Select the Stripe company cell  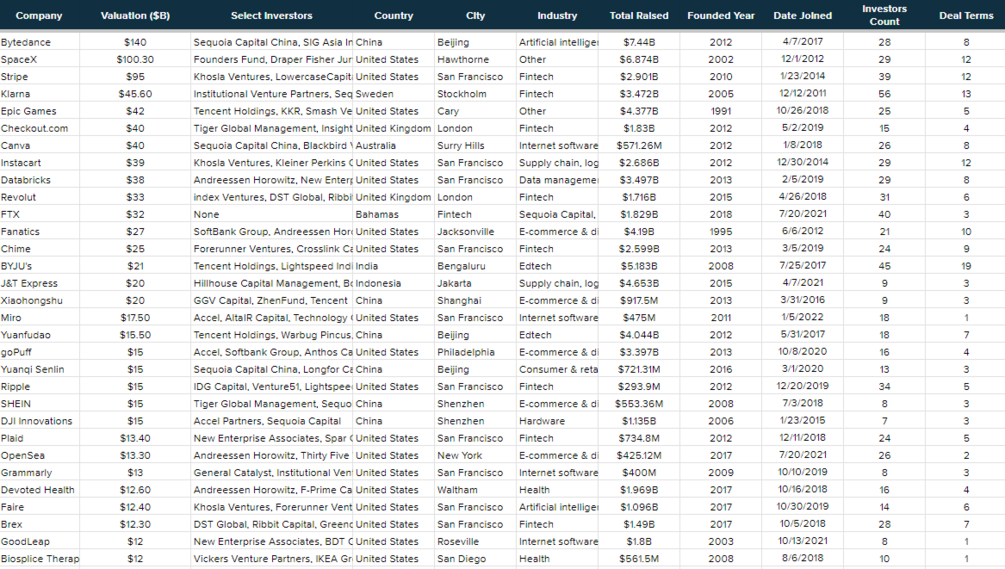(x=40, y=77)
